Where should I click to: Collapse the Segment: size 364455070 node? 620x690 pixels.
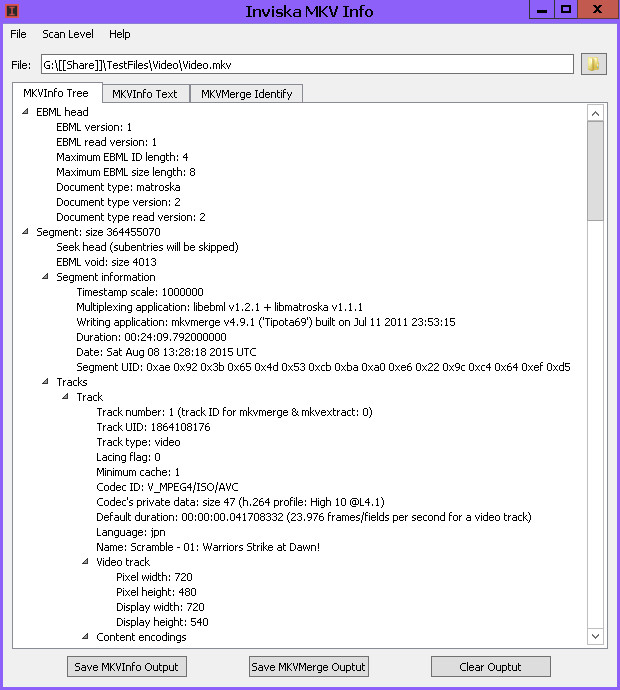point(25,231)
